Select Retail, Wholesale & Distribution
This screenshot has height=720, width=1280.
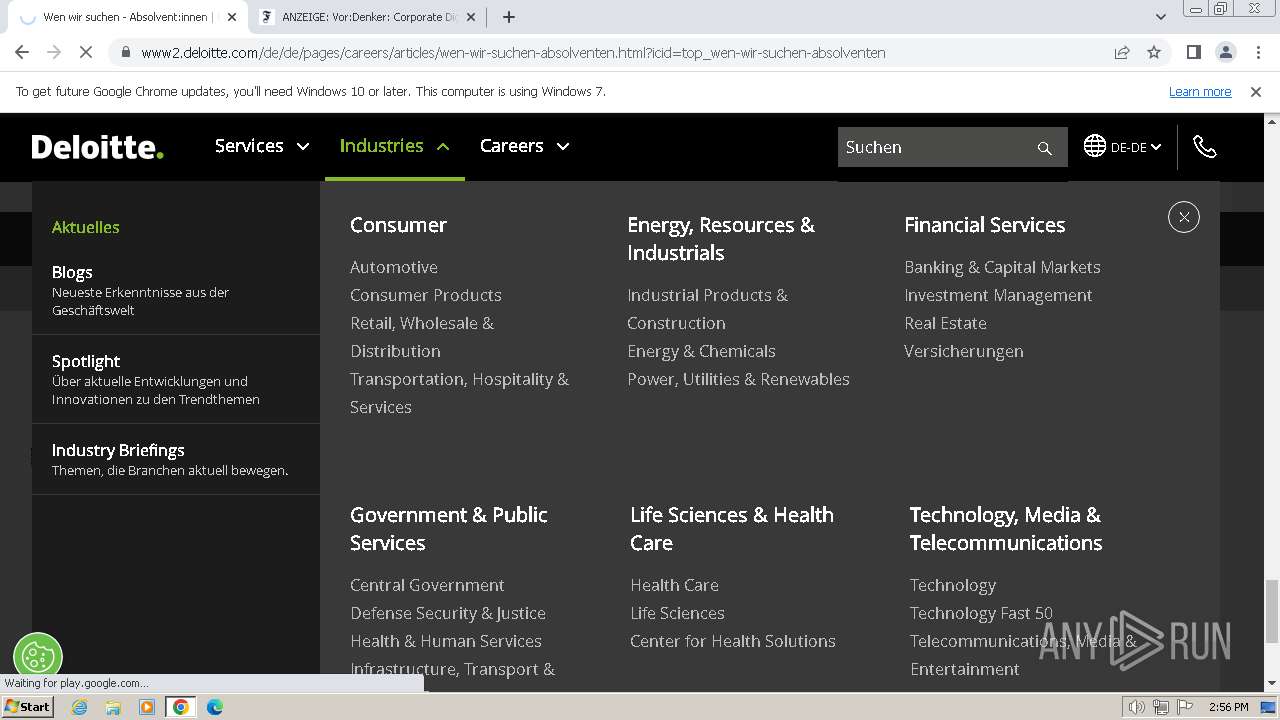[x=422, y=337]
